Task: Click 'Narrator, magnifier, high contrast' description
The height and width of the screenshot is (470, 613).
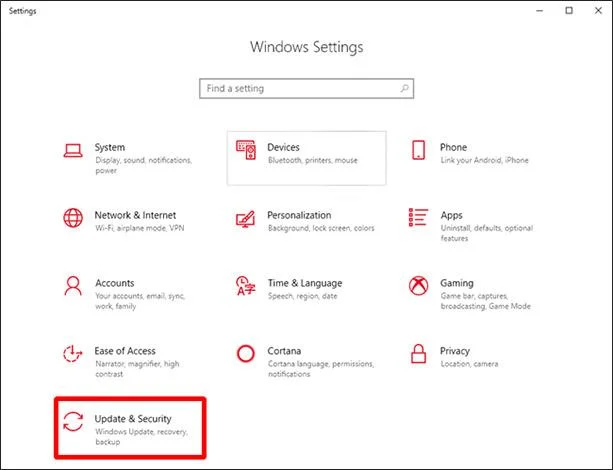Action: 137,369
